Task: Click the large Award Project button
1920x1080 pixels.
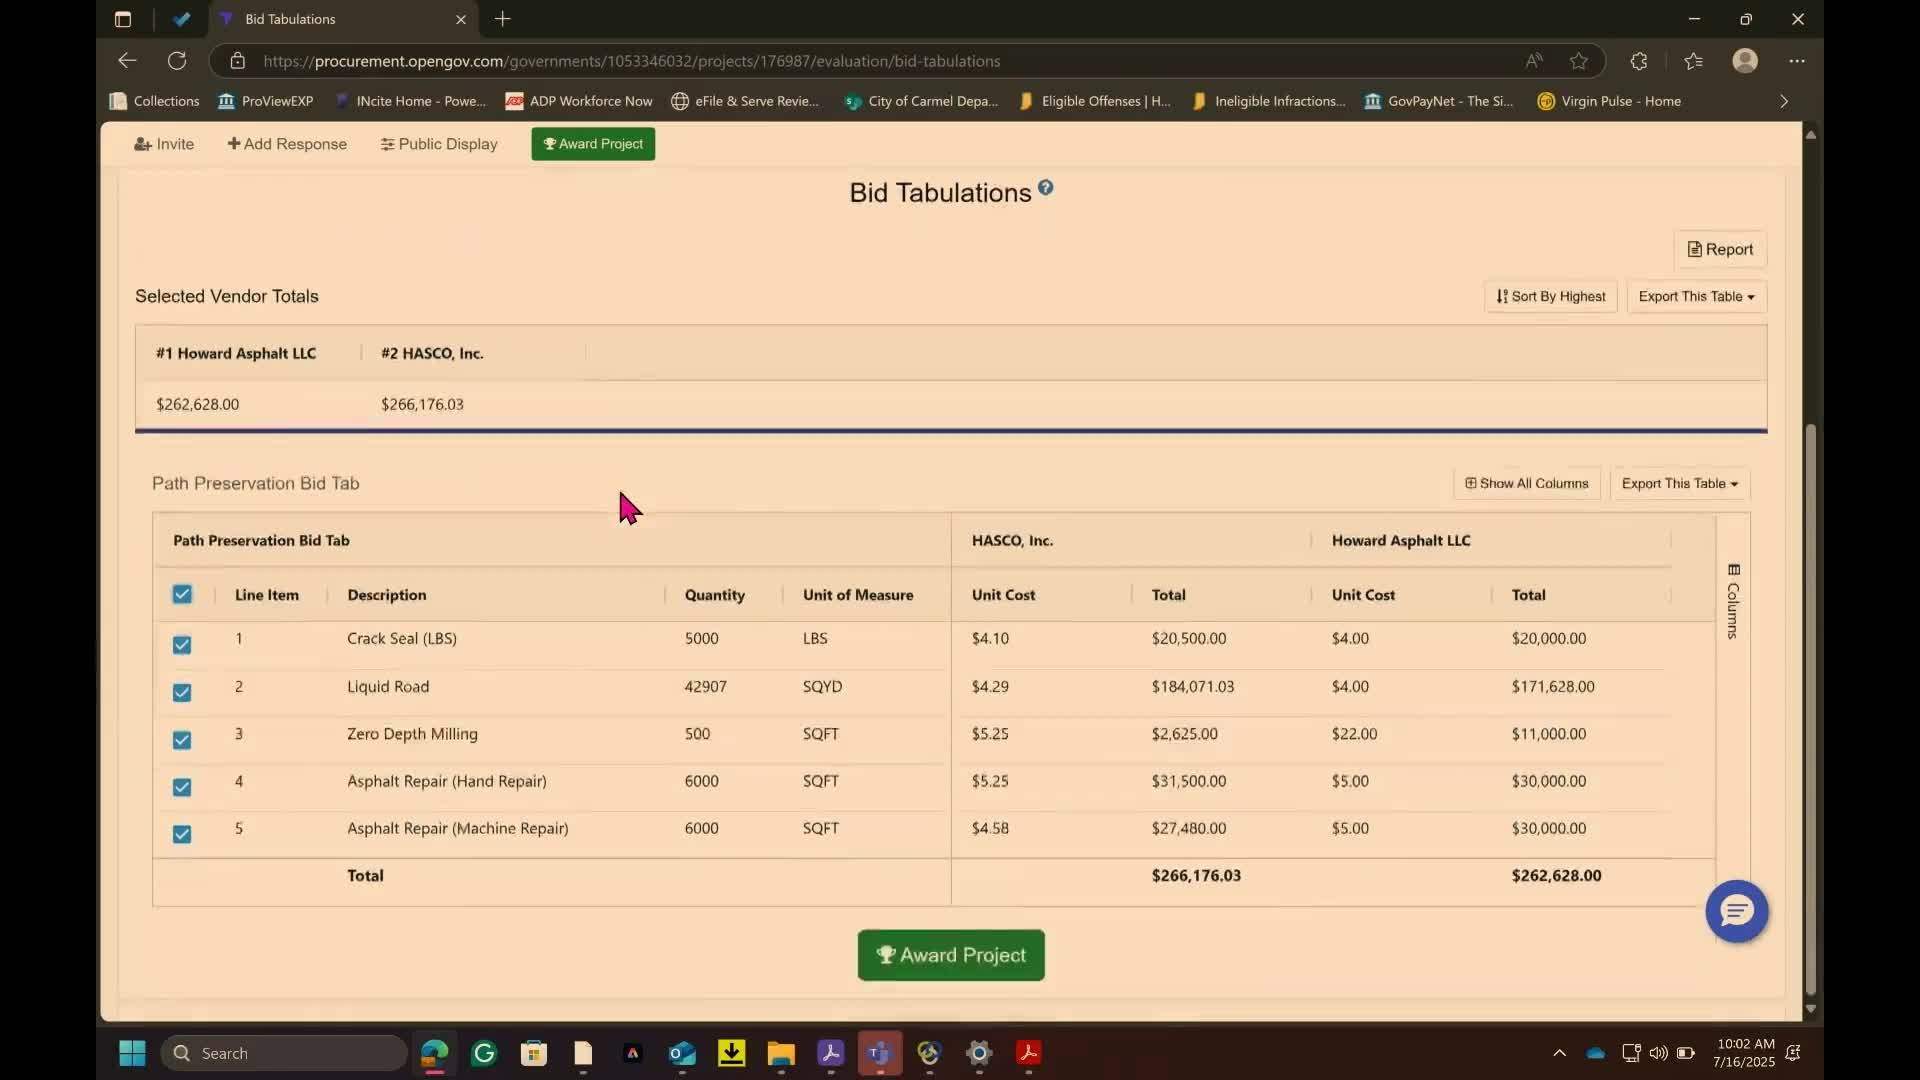Action: 950,955
